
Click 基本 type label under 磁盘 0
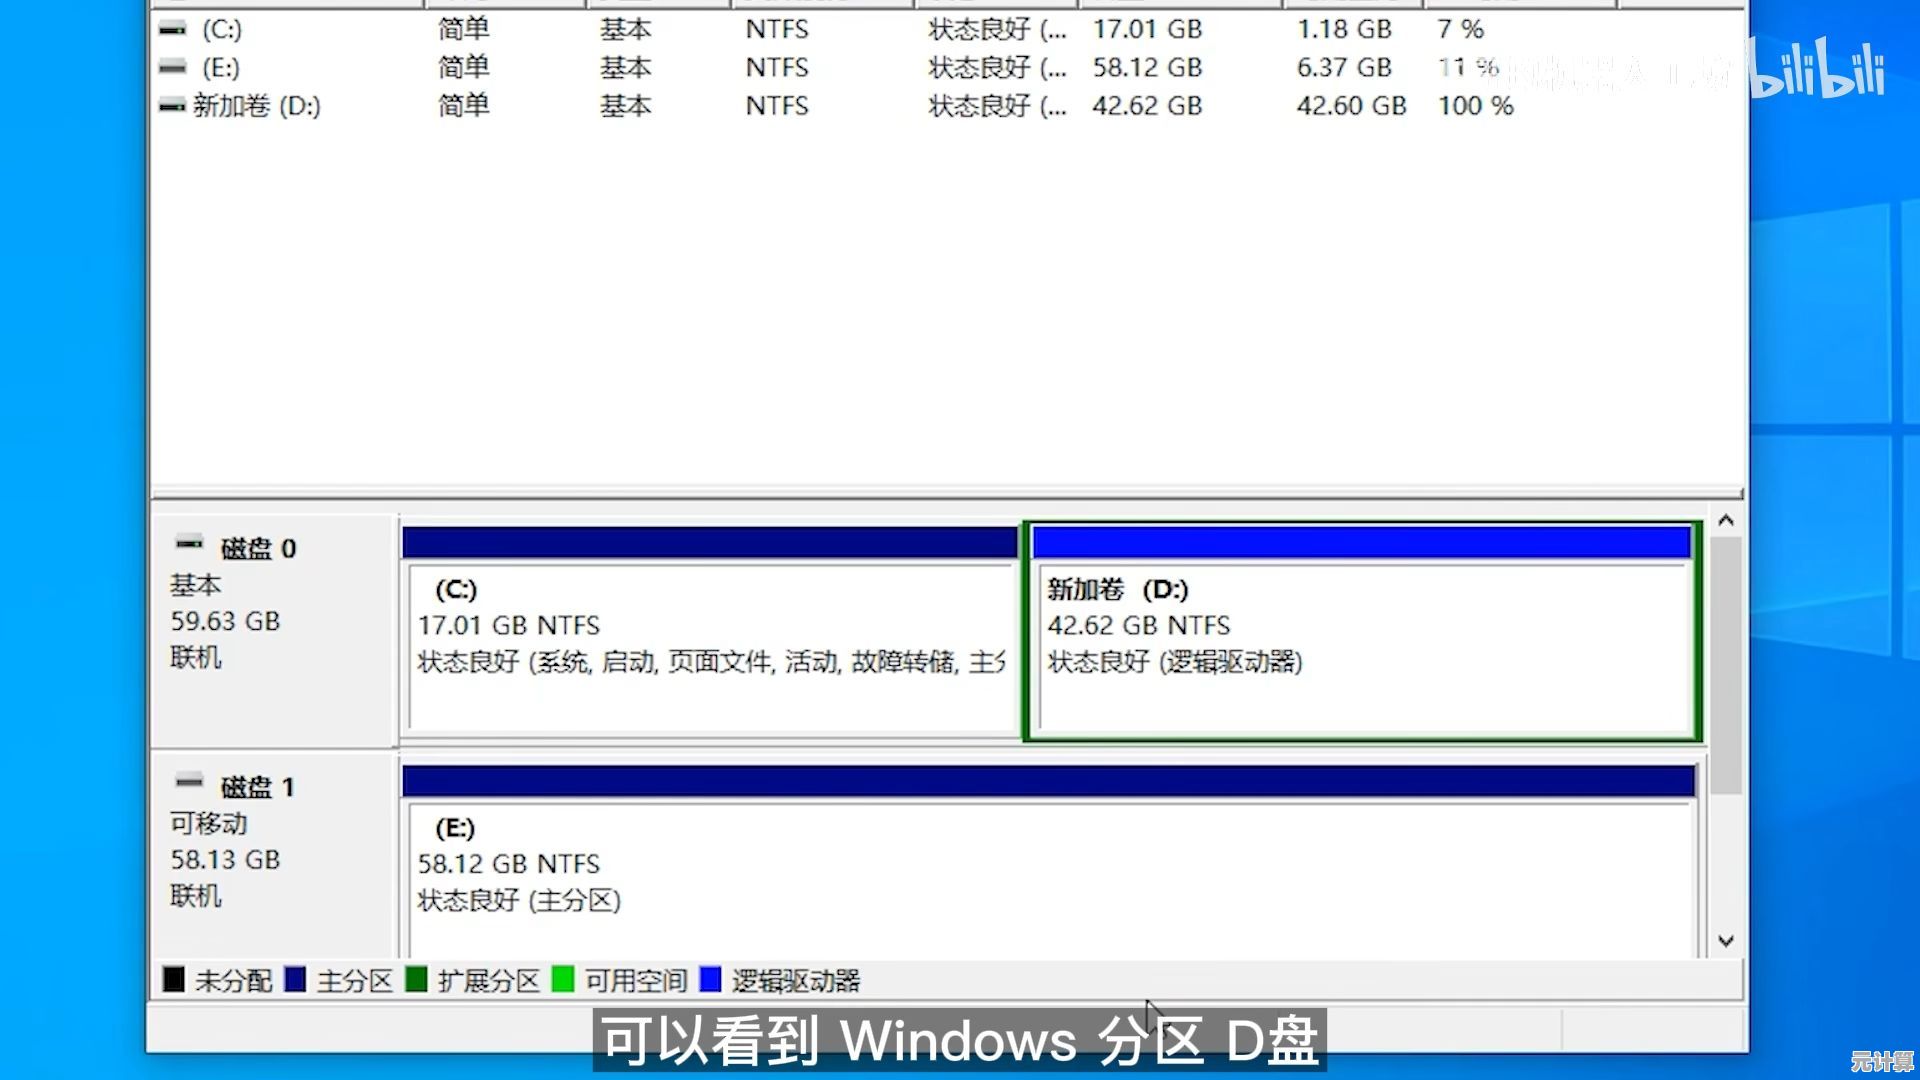tap(195, 585)
